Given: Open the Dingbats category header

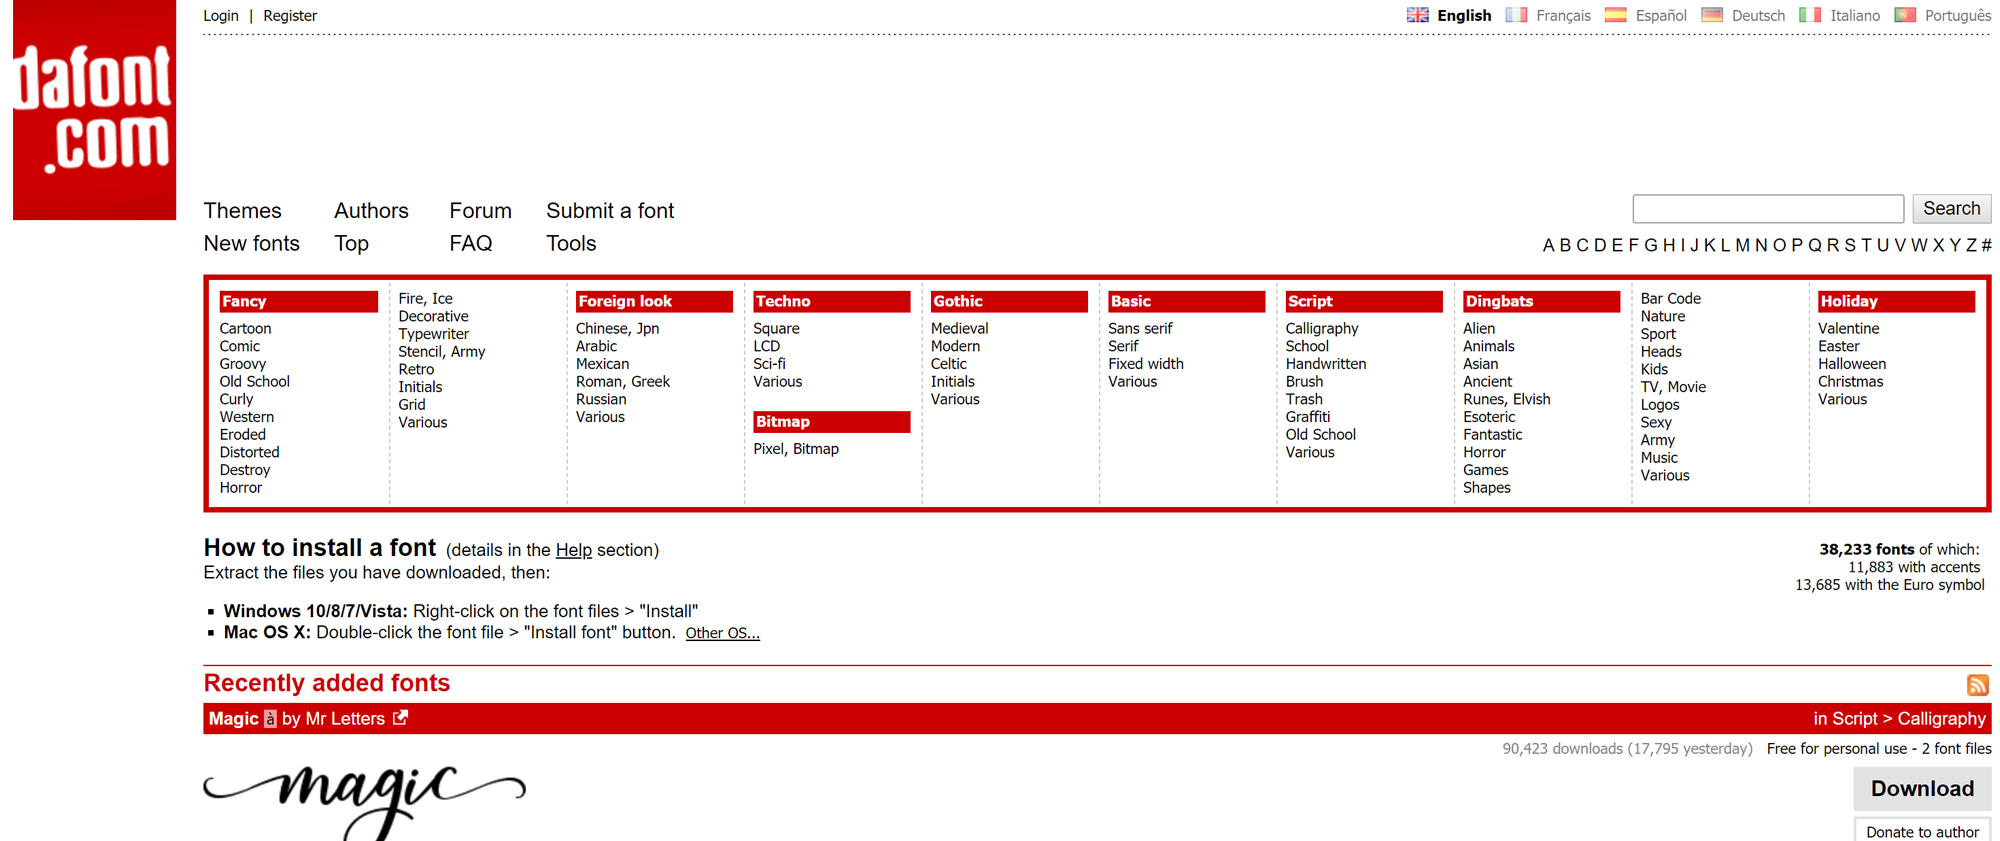Looking at the screenshot, I should pos(1541,301).
